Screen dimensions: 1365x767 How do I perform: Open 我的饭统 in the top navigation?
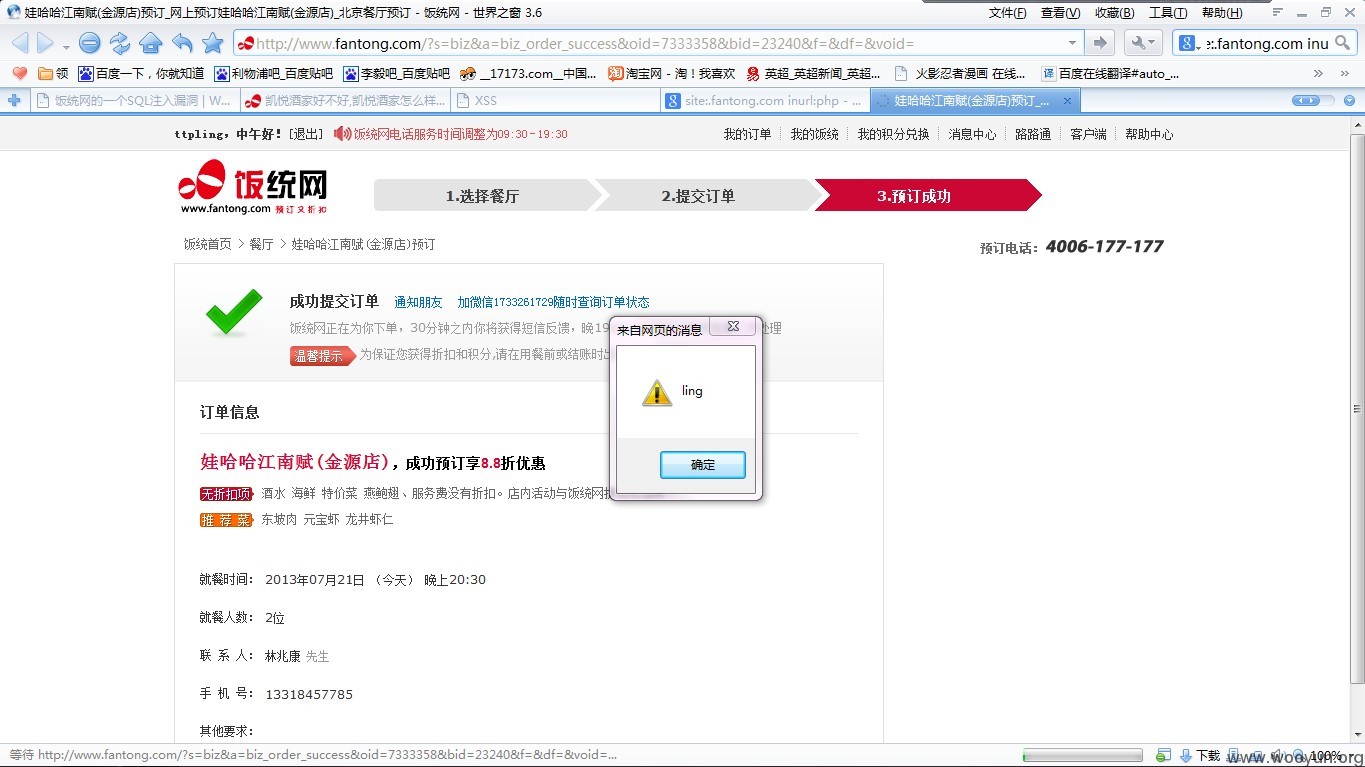tap(814, 134)
